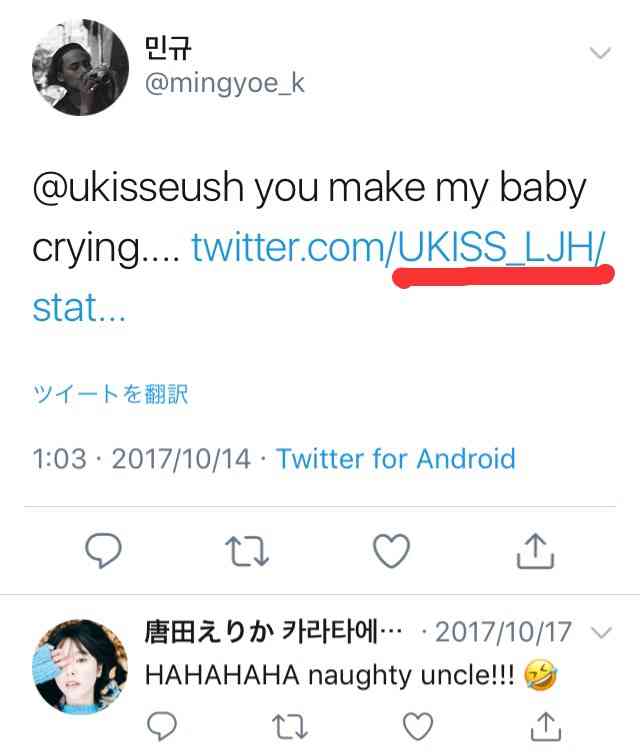640x756 pixels.
Task: Like the 'HAHAHAHA naughty uncle' reply
Action: click(x=418, y=726)
